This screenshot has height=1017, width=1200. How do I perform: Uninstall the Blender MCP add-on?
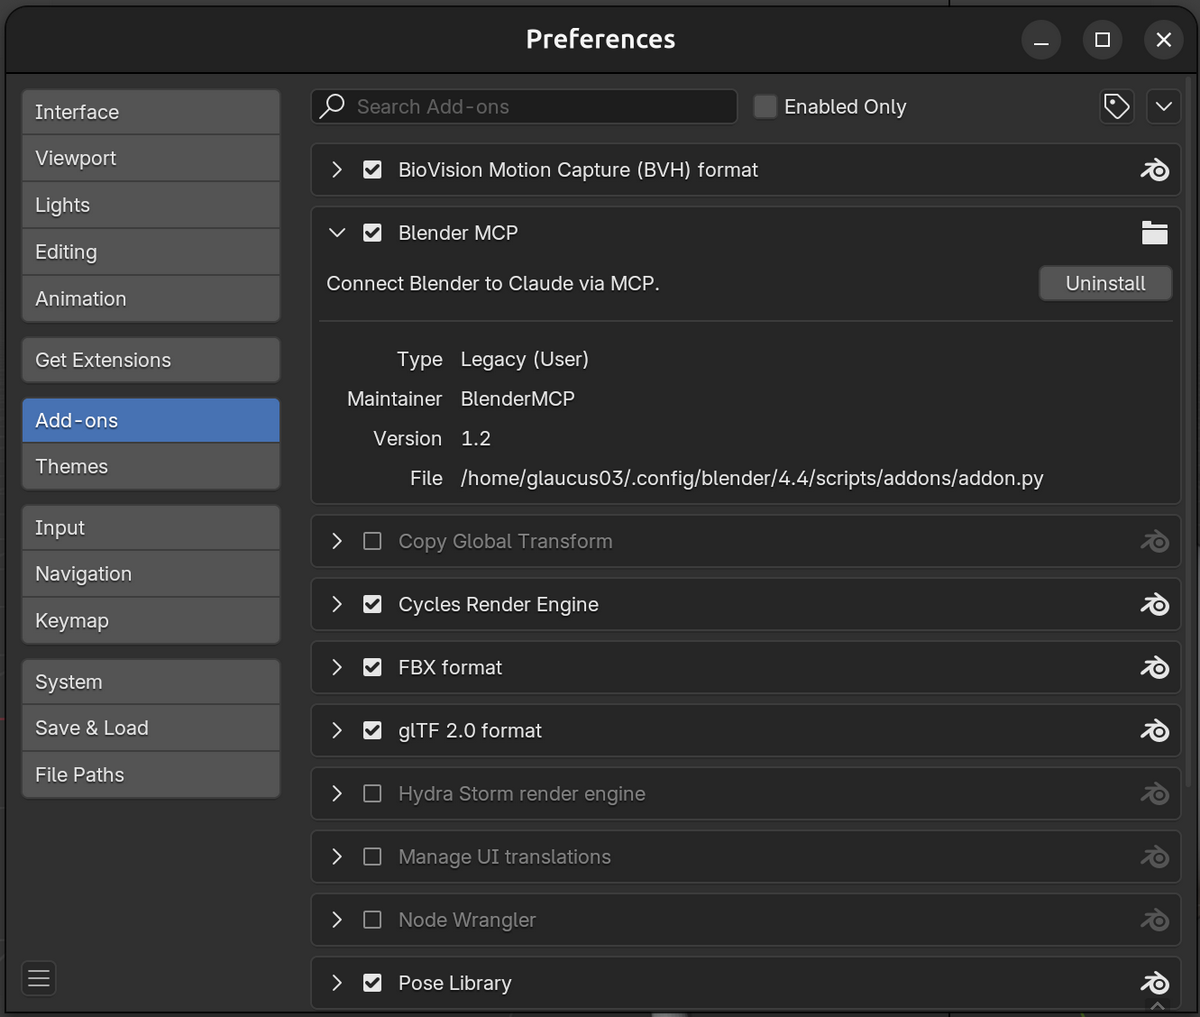point(1106,283)
